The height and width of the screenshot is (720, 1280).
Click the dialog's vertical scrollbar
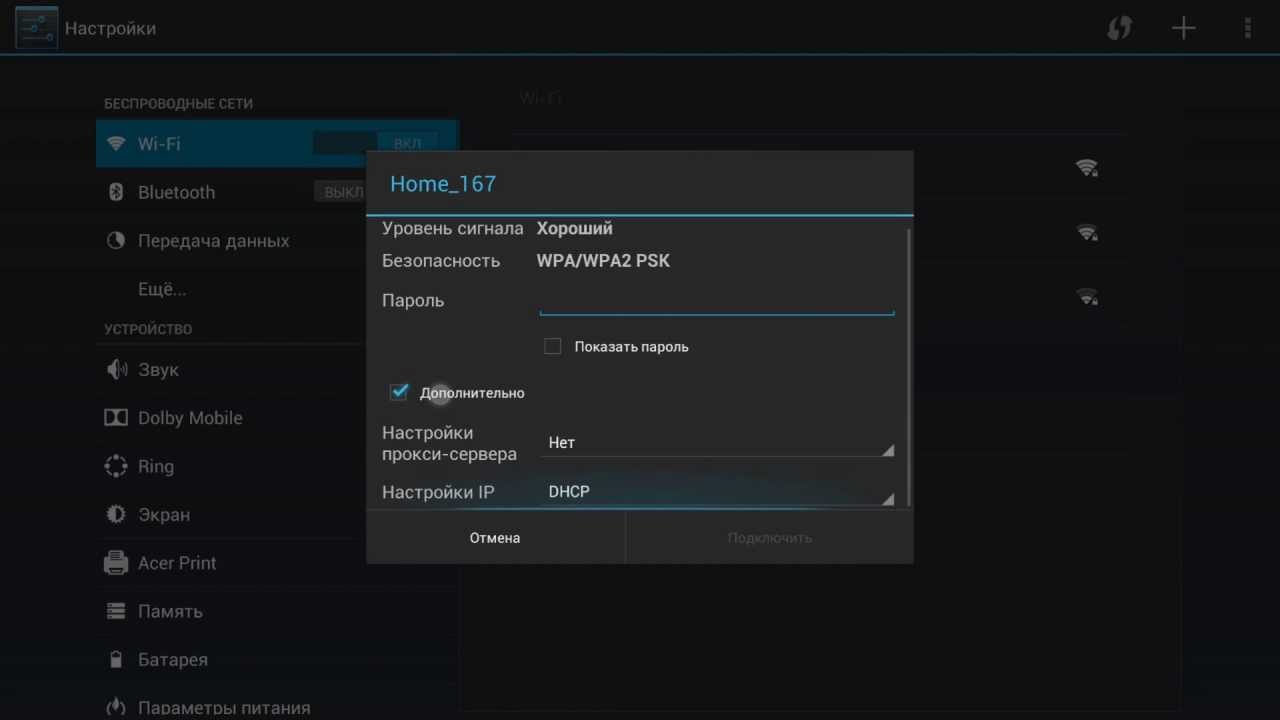point(908,366)
